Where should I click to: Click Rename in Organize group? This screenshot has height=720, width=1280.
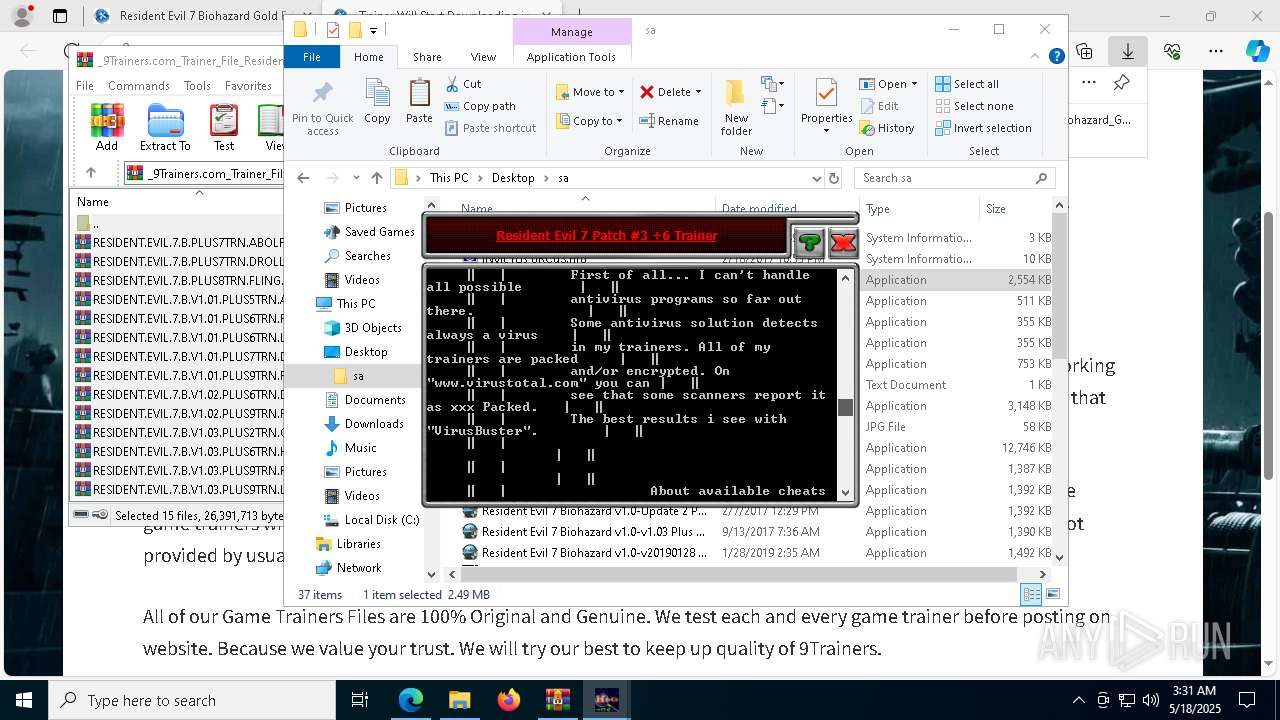(669, 121)
